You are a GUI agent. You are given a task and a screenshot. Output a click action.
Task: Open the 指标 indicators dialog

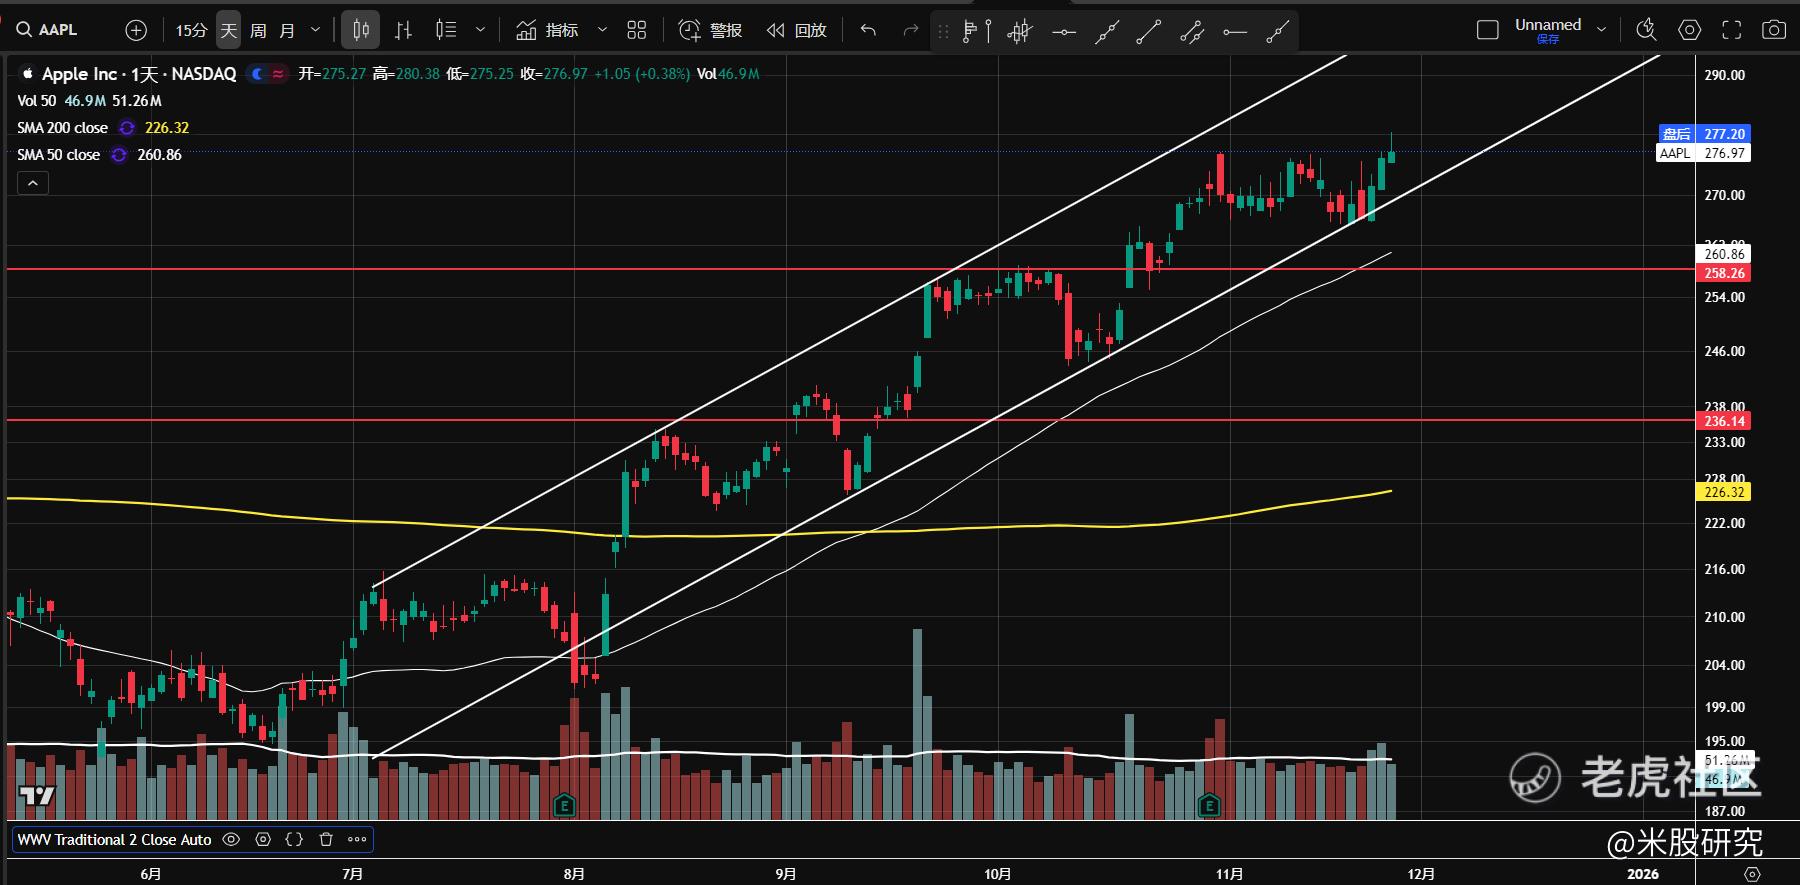547,31
